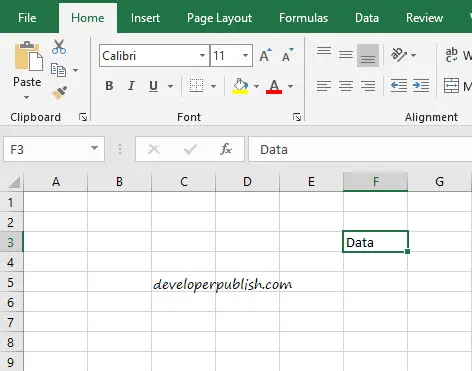
Task: Cancel entry with X in formula bar
Action: 154,149
